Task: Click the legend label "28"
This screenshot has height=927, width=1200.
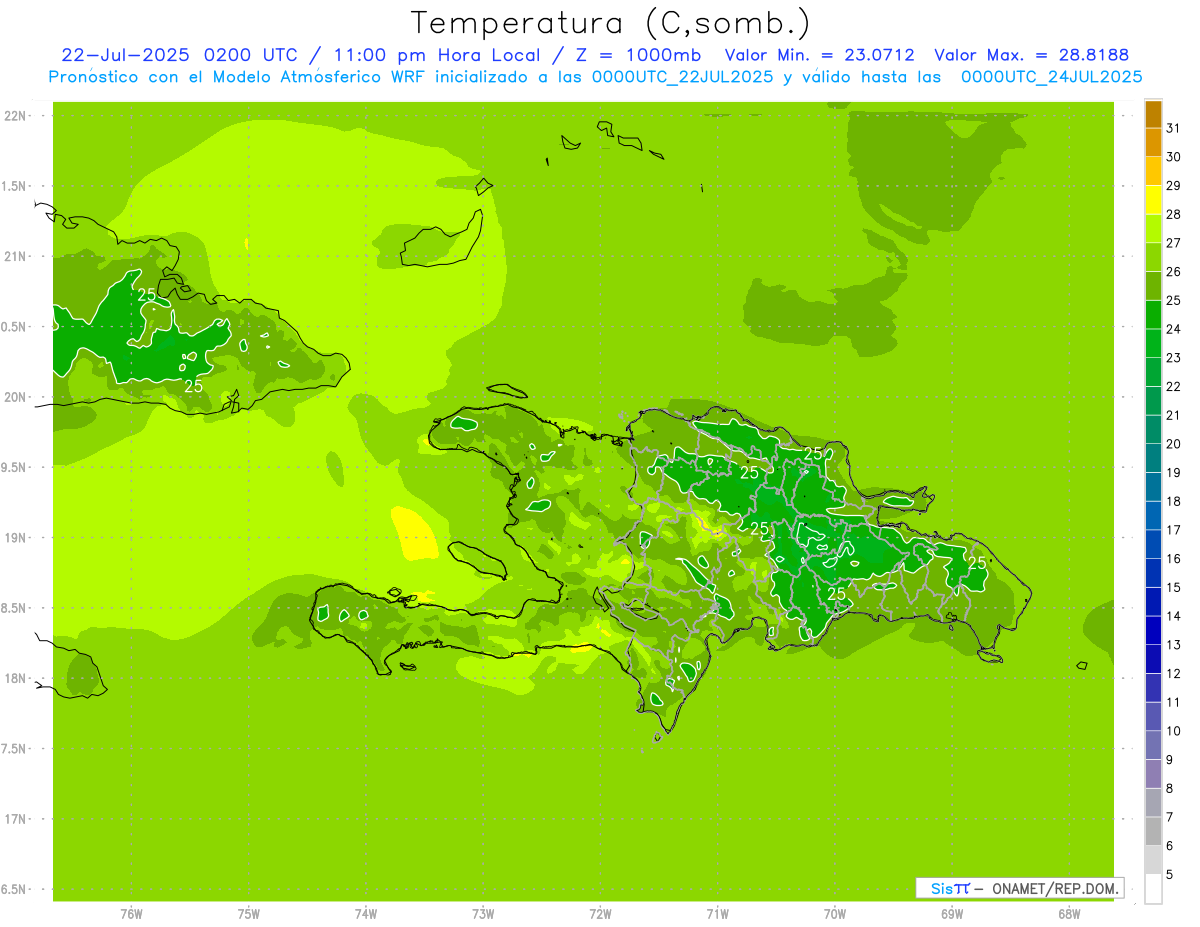Action: pyautogui.click(x=1173, y=214)
